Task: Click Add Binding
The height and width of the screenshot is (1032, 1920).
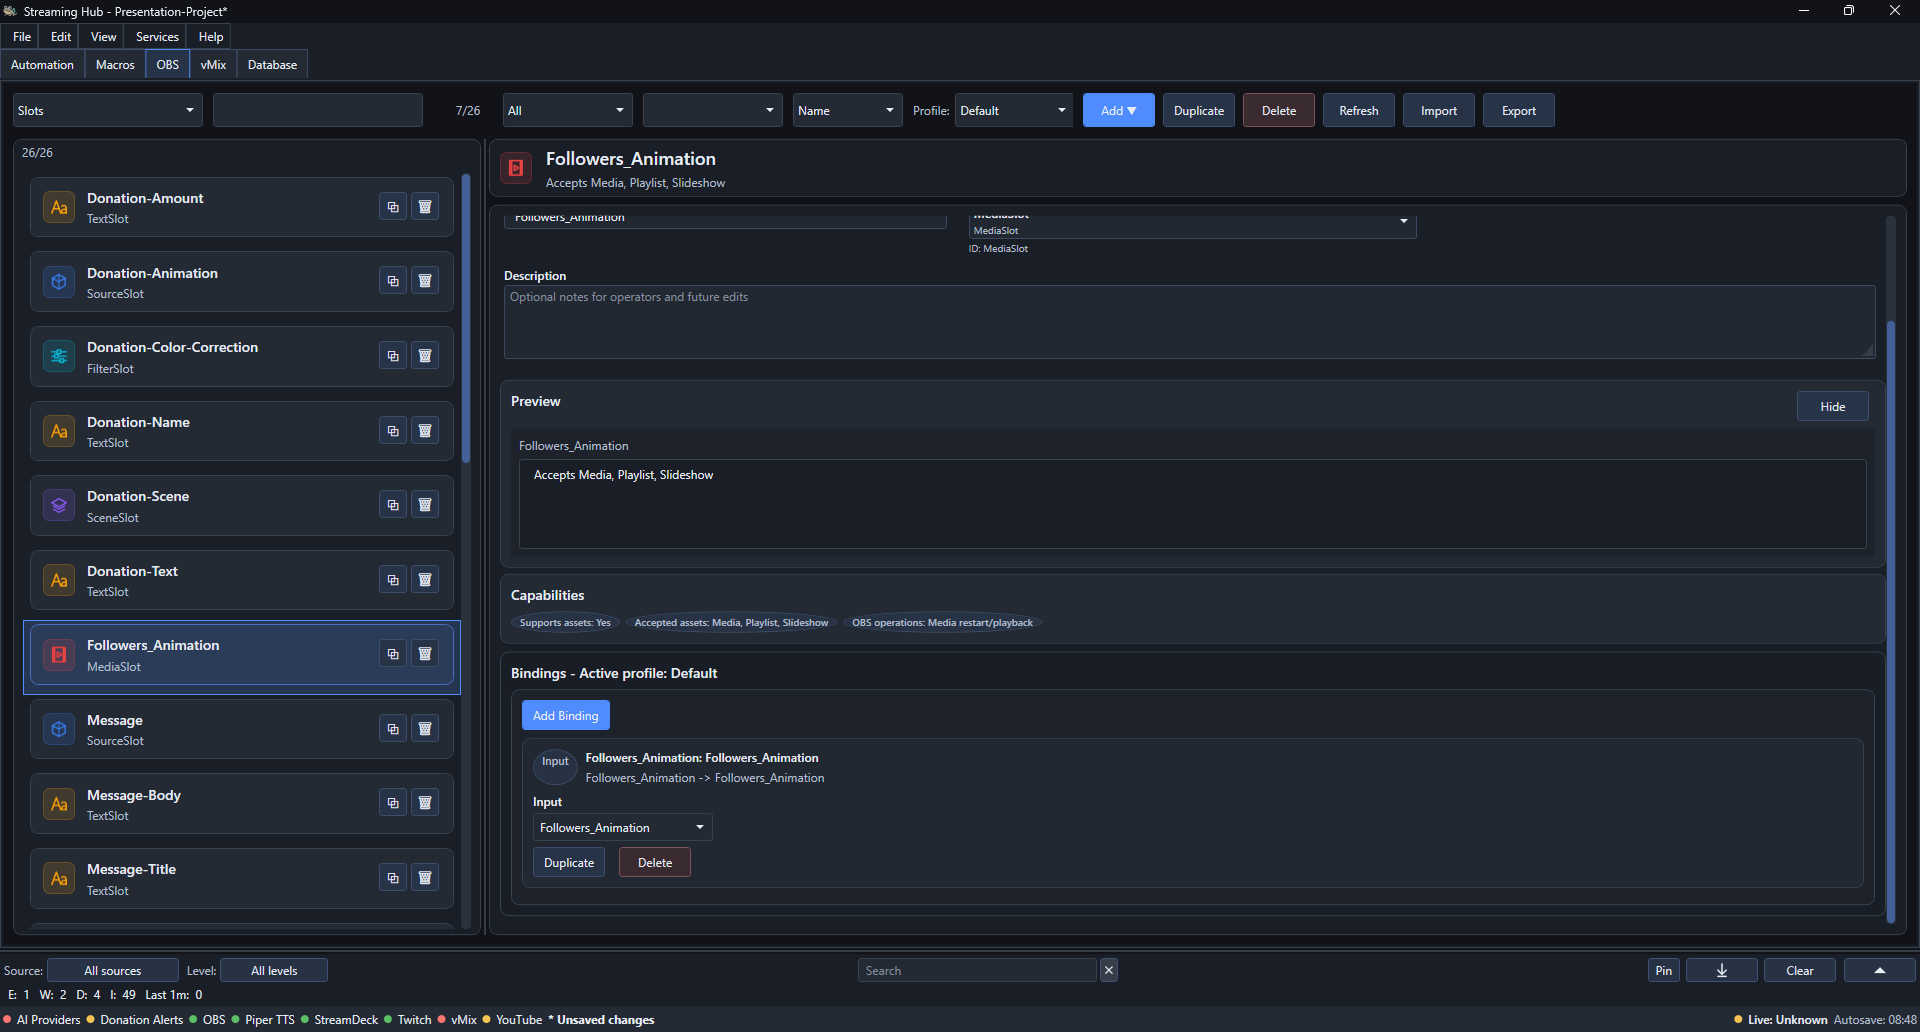Action: tap(565, 715)
